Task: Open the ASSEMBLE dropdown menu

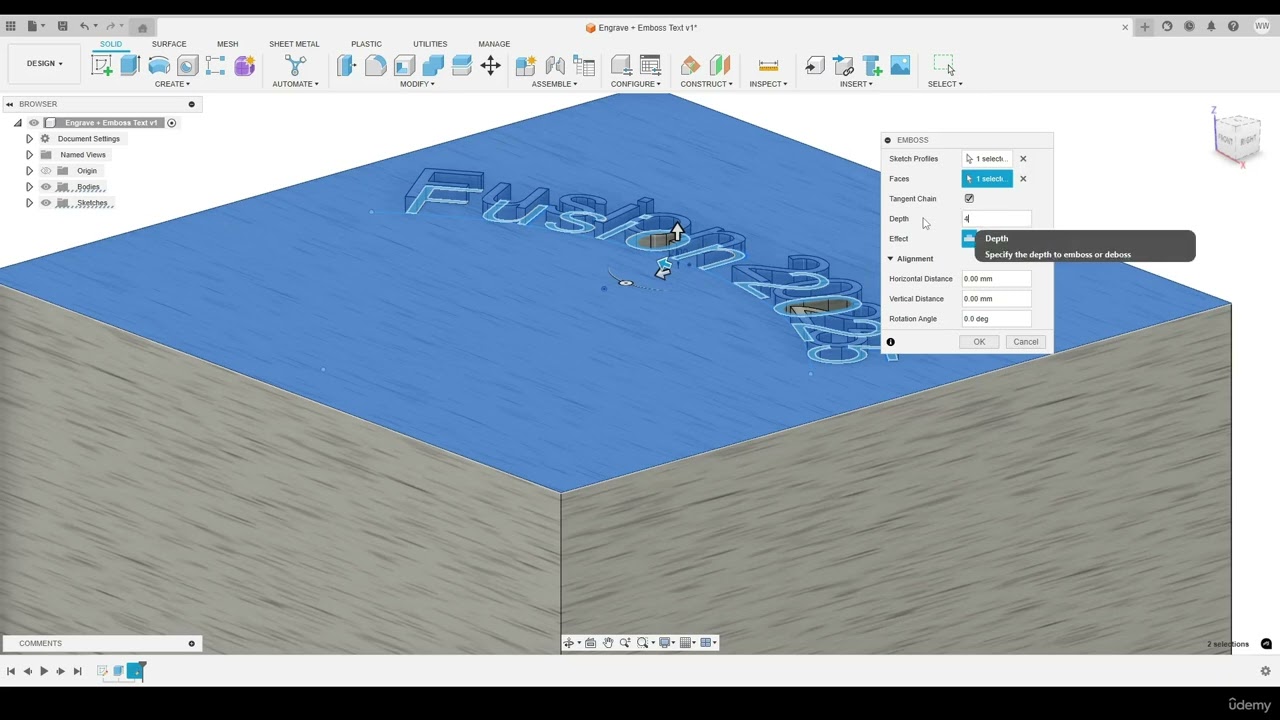Action: pyautogui.click(x=554, y=84)
